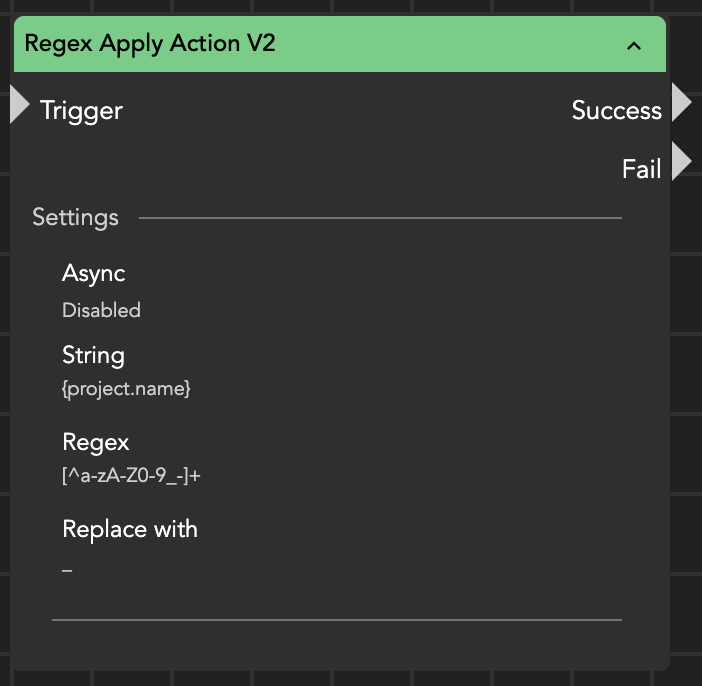The image size is (702, 686).
Task: Click the Replace with label
Action: 130,529
